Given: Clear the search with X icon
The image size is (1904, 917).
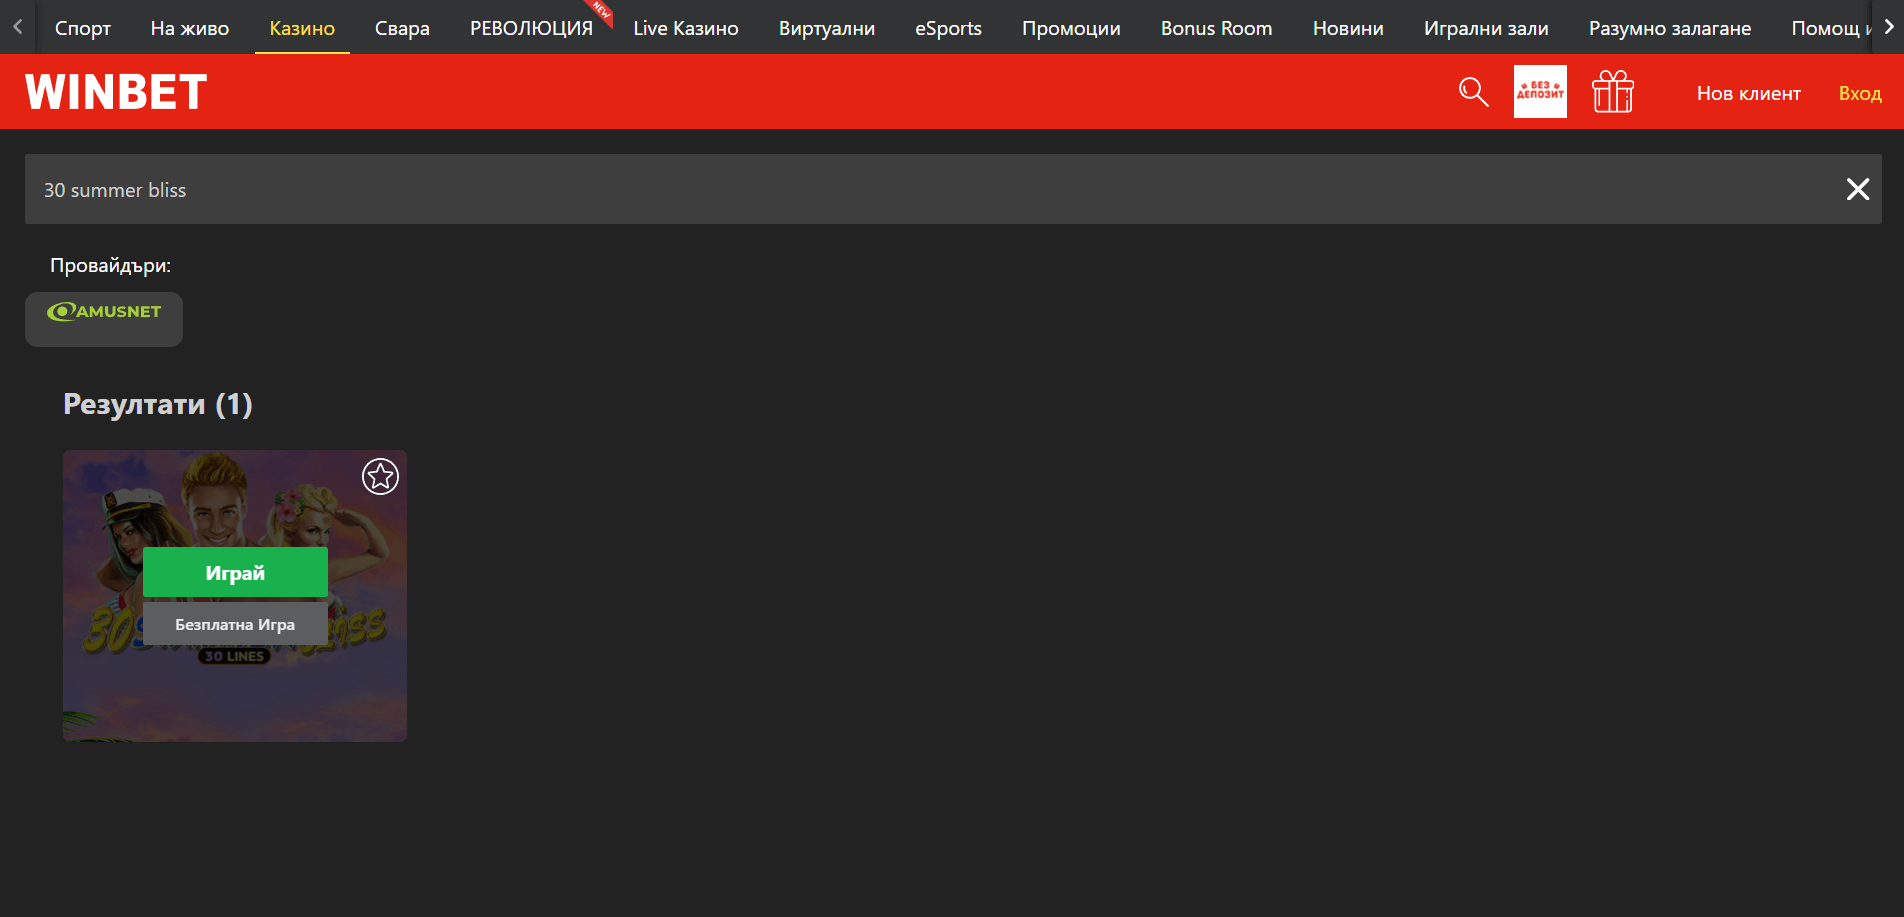Looking at the screenshot, I should pyautogui.click(x=1858, y=189).
